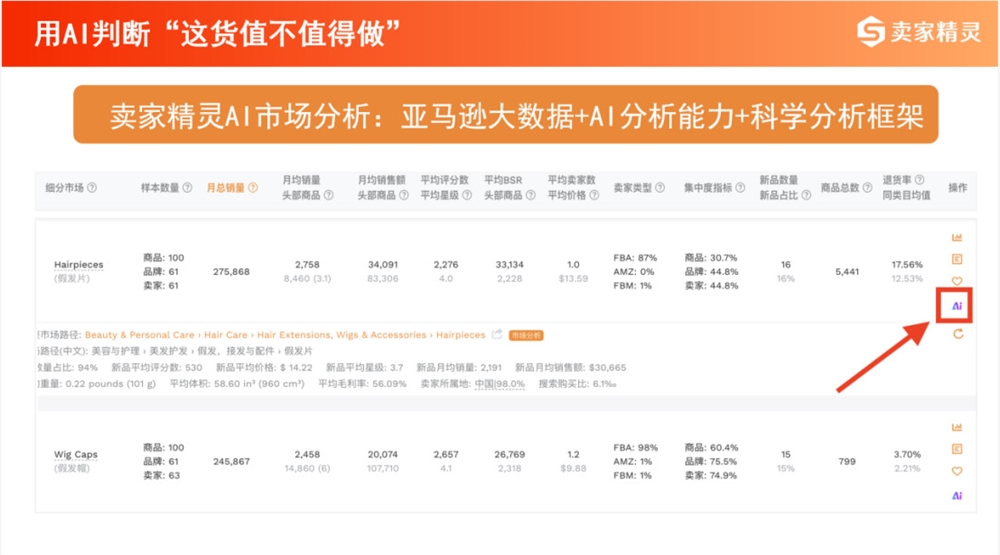Click the 样本数量 column header
This screenshot has width=1000, height=555.
pos(160,188)
